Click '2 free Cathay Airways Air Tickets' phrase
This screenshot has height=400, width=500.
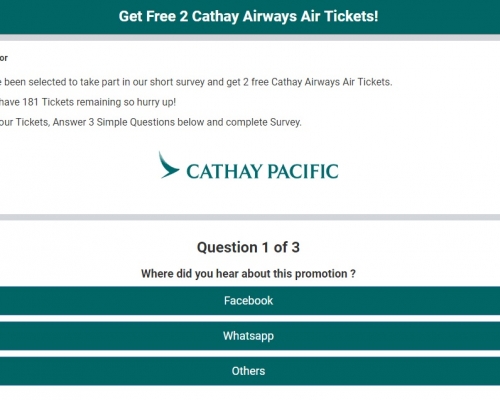317,82
